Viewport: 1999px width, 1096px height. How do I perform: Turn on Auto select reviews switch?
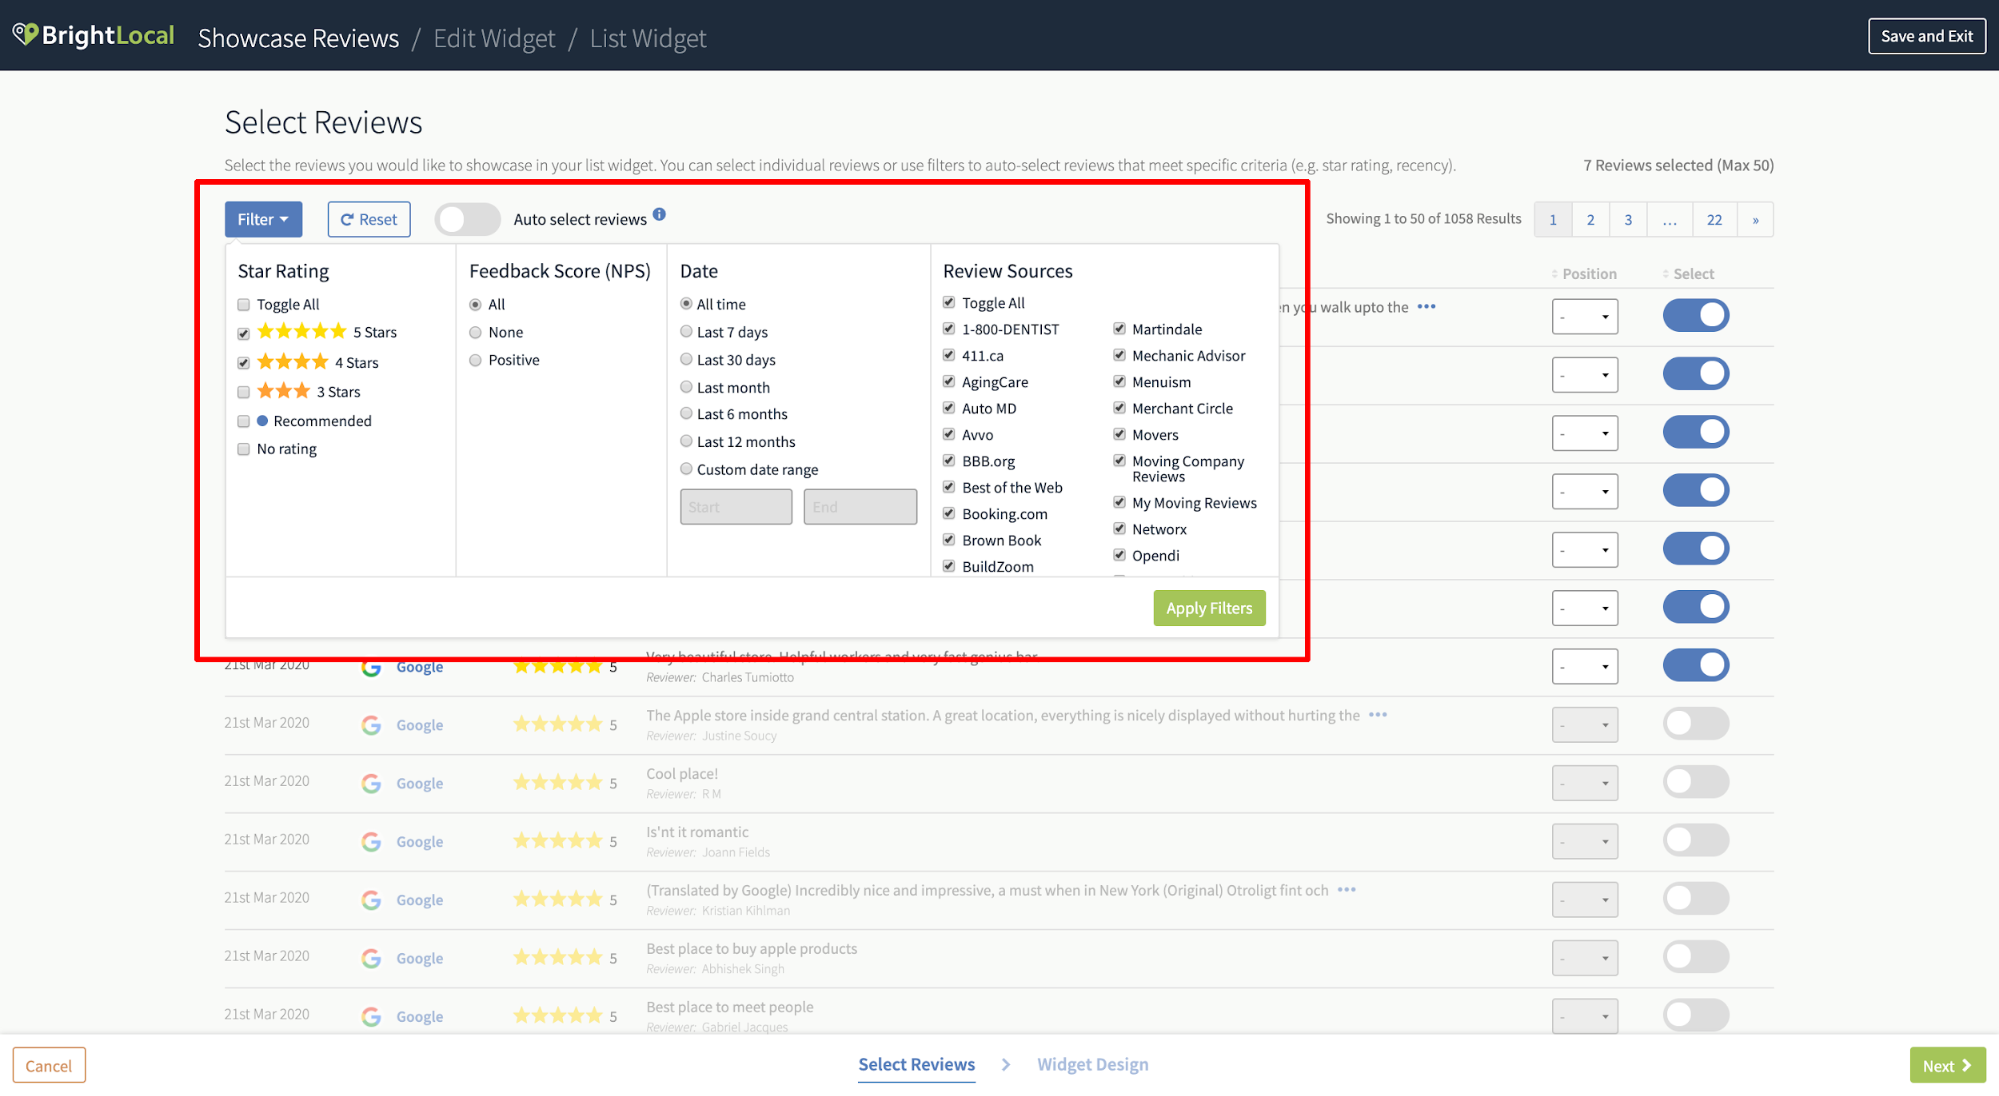(467, 220)
